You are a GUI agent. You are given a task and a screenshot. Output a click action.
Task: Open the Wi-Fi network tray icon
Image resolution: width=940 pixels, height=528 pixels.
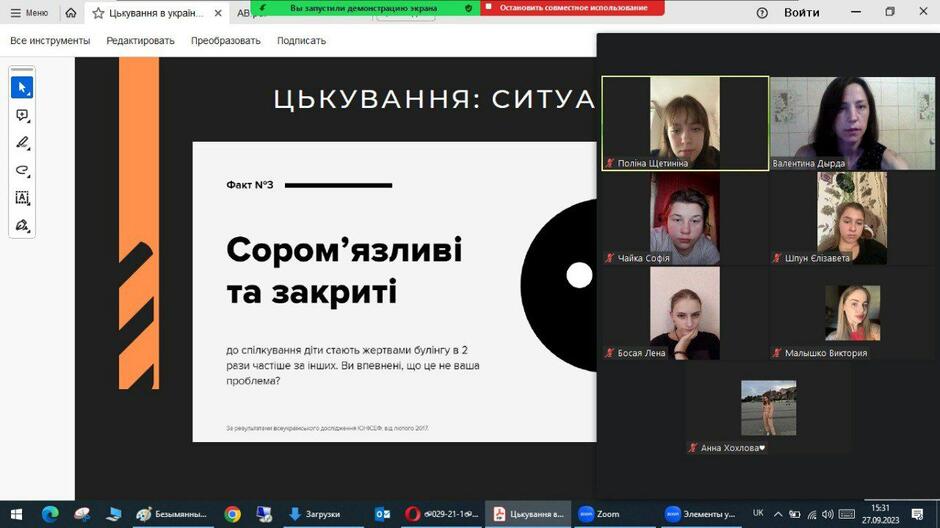pyautogui.click(x=812, y=514)
